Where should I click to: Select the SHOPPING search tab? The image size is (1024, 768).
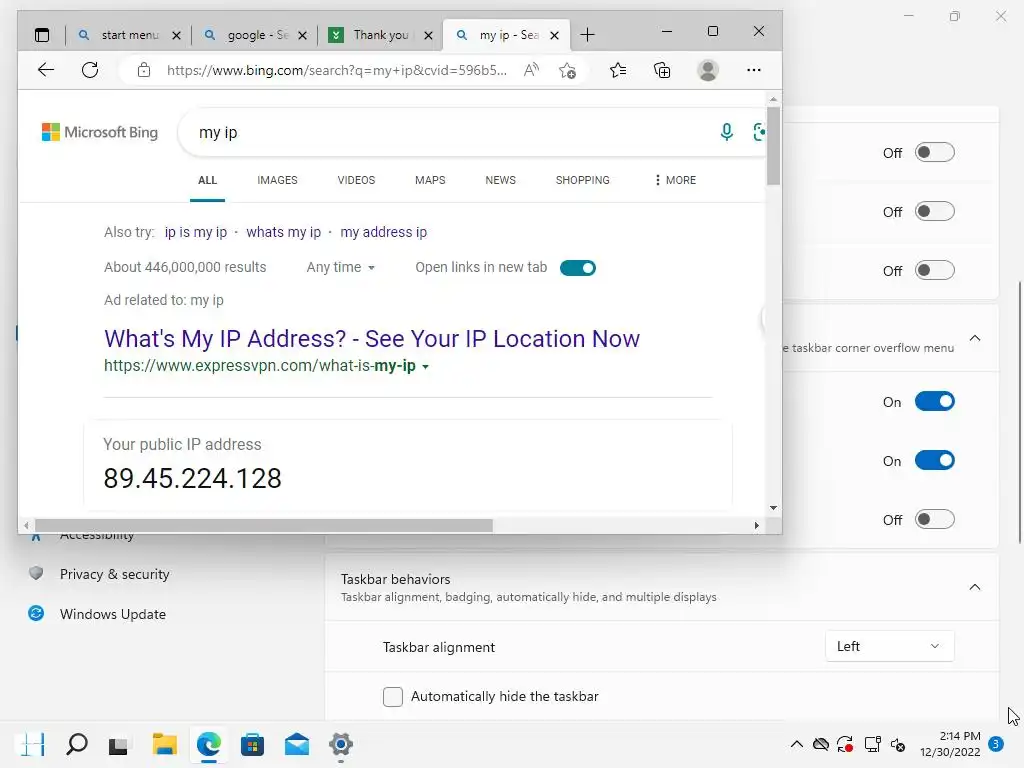[583, 180]
